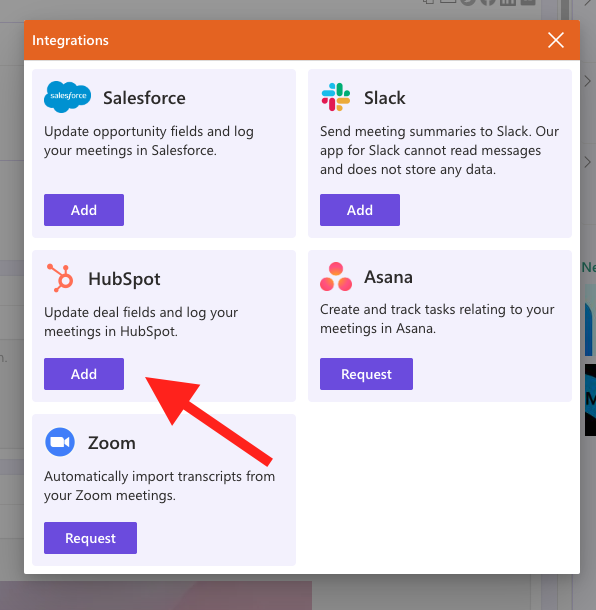Request the Asana integration
Viewport: 596px width, 610px height.
[366, 374]
